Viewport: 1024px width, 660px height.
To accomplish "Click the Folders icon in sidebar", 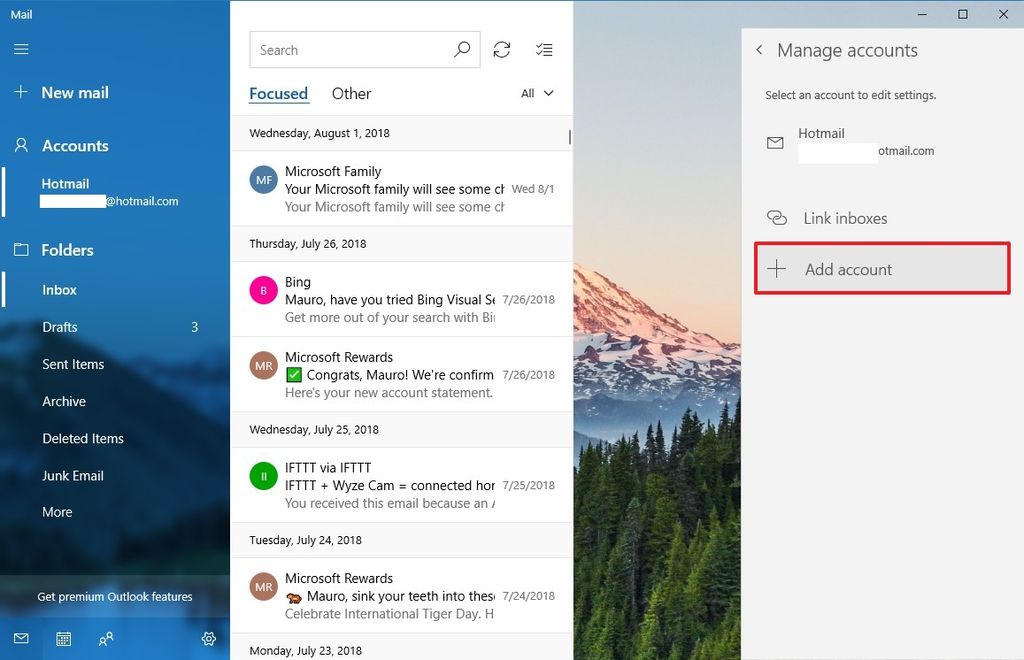I will tap(21, 249).
